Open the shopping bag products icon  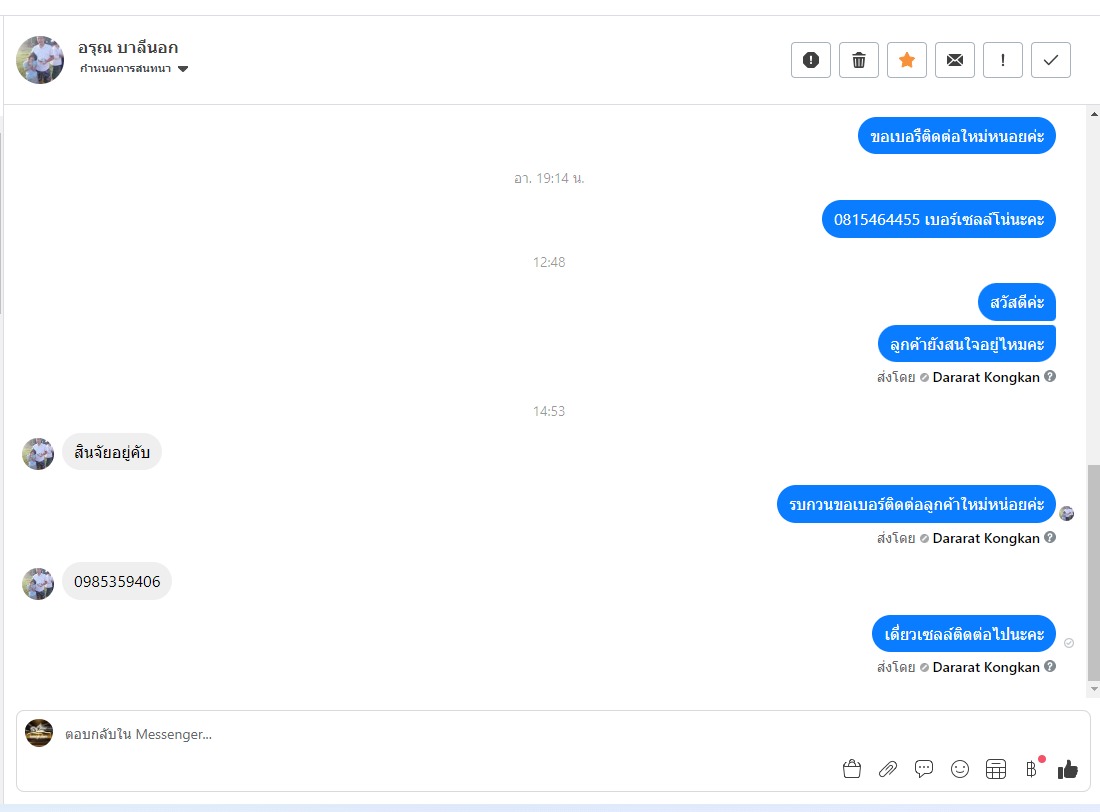click(x=852, y=769)
